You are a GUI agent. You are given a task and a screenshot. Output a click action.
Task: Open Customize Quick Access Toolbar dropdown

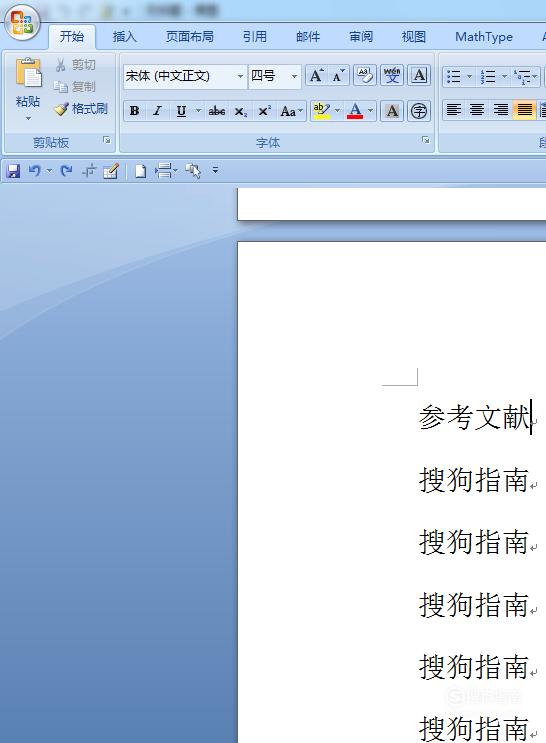pyautogui.click(x=215, y=170)
